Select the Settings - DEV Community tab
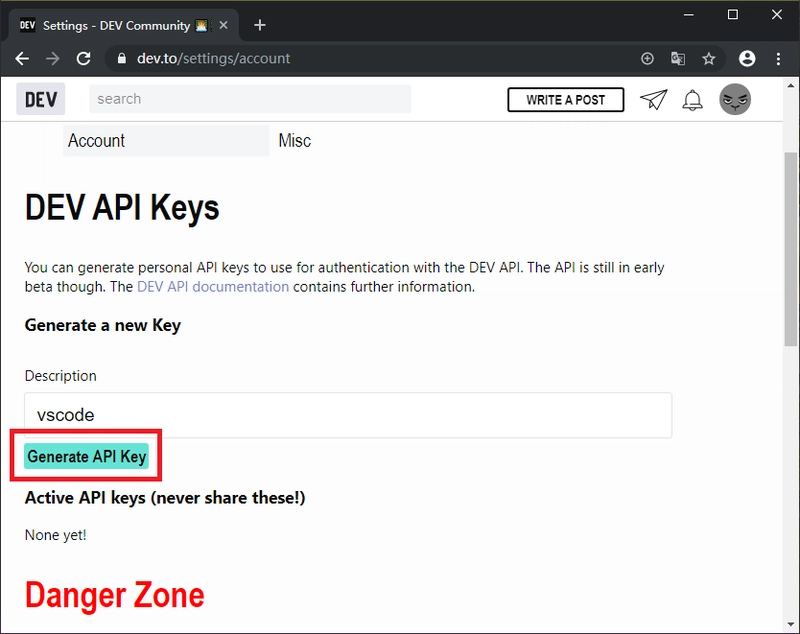800x634 pixels. pyautogui.click(x=122, y=26)
